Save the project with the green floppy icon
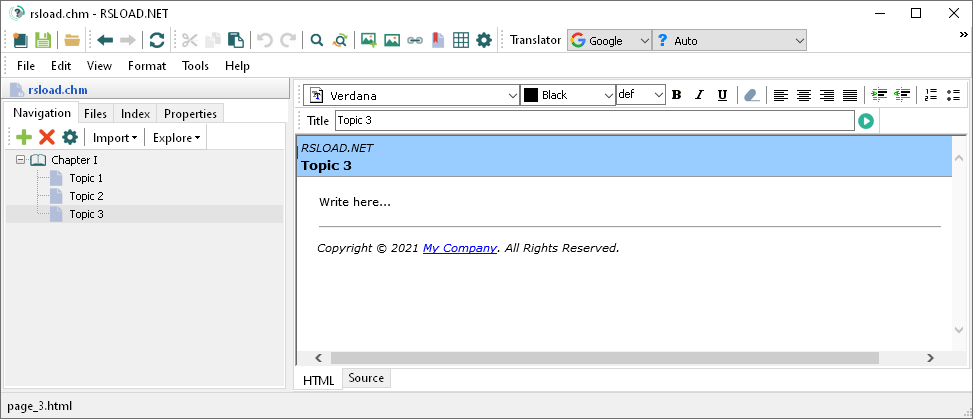973x419 pixels. click(x=43, y=40)
